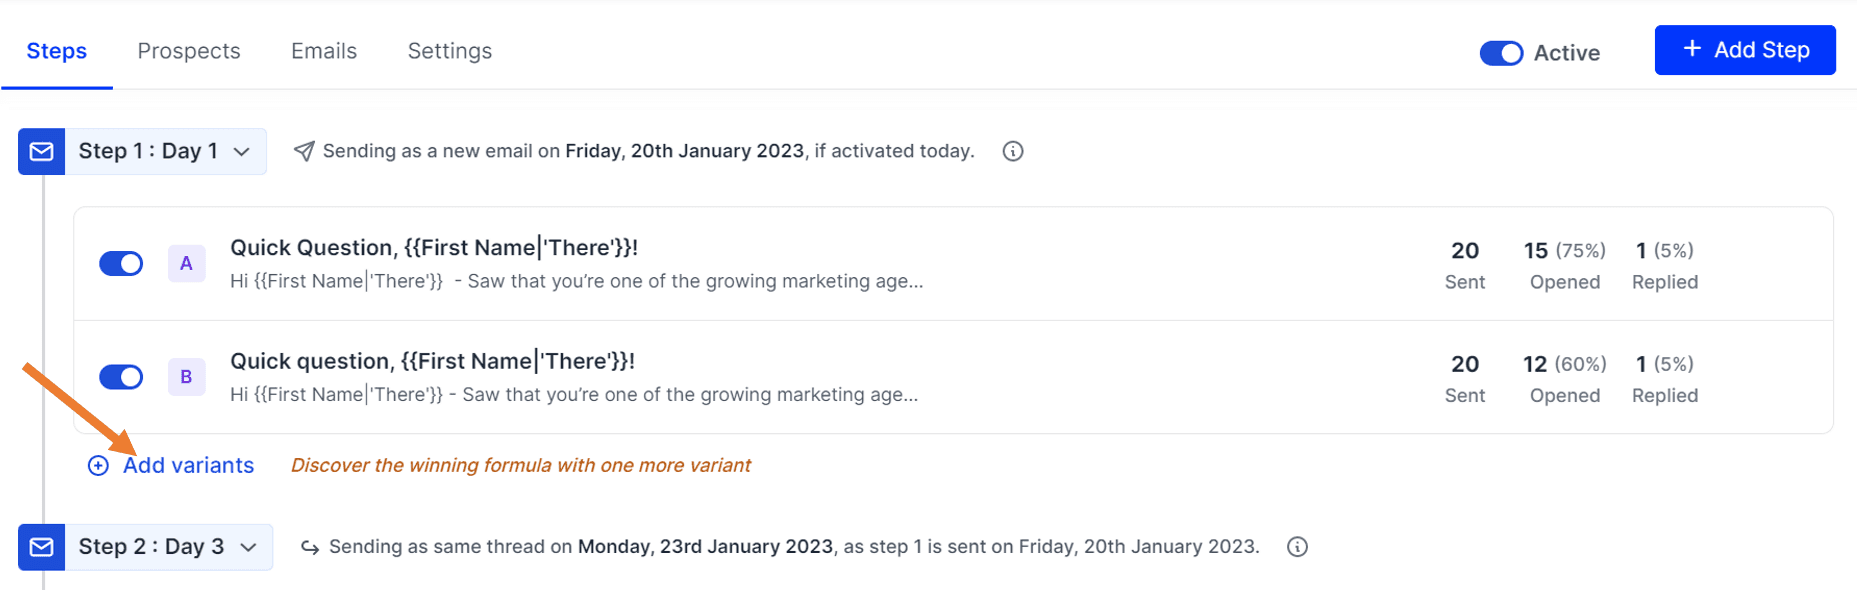Open the info tooltip icon for Step 2

(1296, 547)
